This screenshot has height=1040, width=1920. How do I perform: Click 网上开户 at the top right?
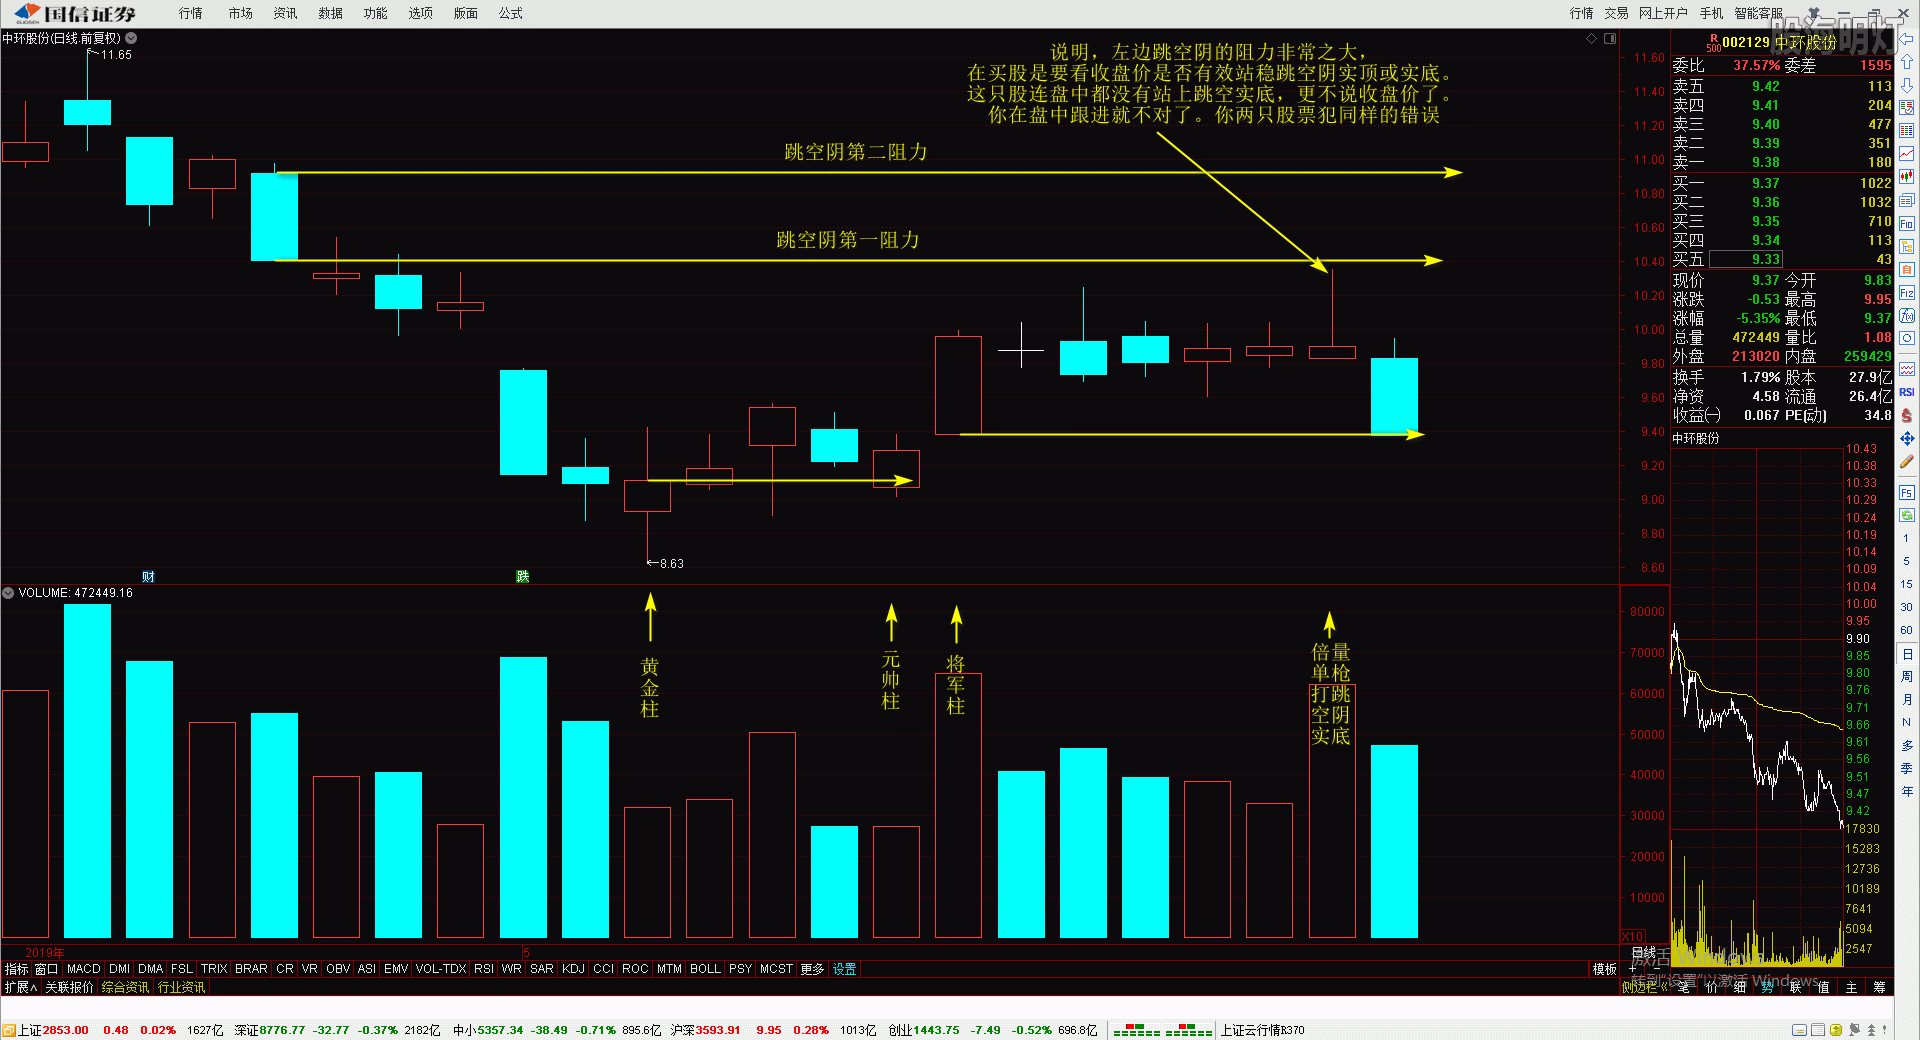[1663, 13]
